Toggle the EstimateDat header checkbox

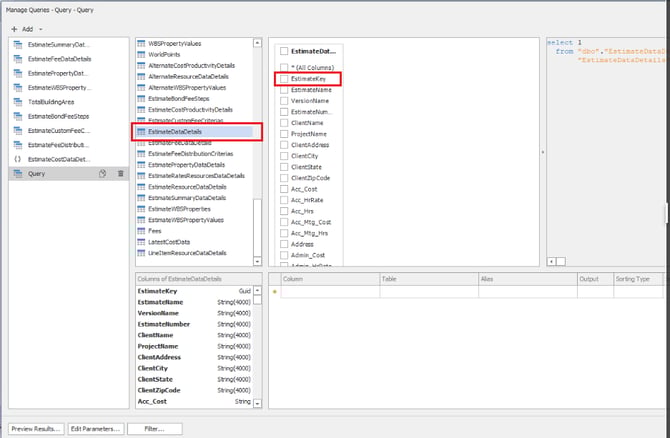(x=285, y=50)
